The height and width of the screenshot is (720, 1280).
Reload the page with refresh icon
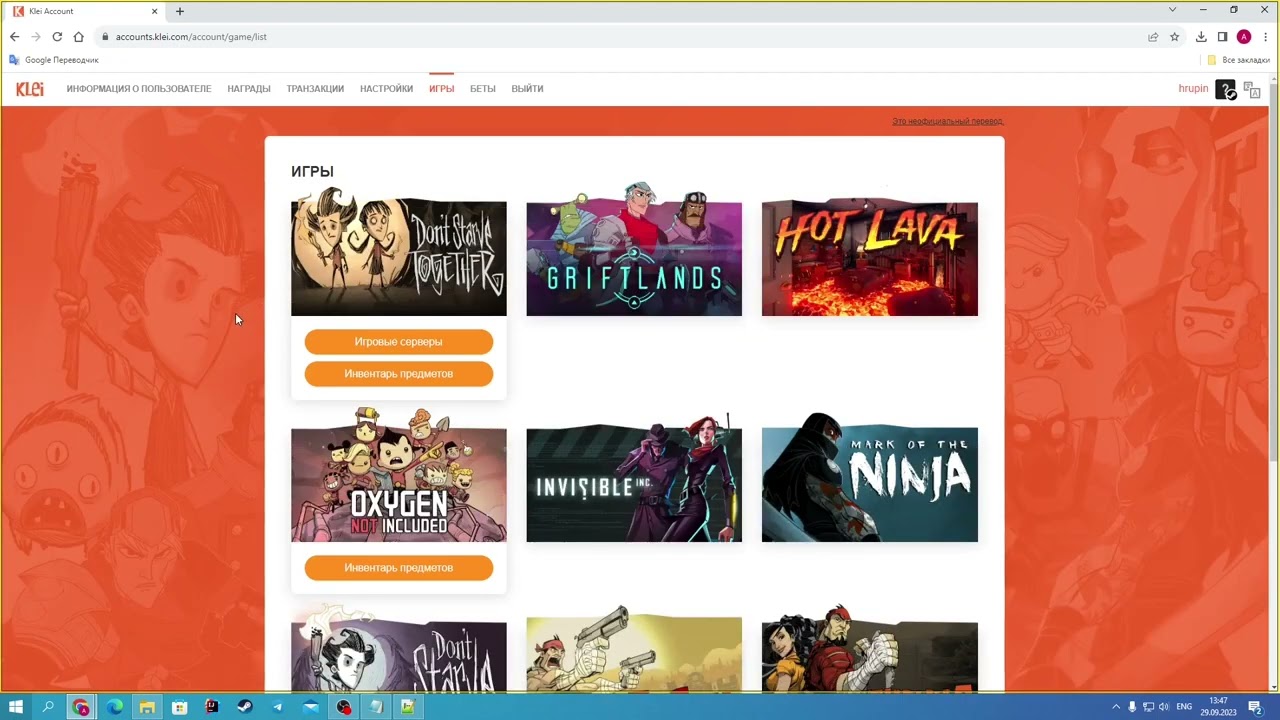pyautogui.click(x=57, y=37)
